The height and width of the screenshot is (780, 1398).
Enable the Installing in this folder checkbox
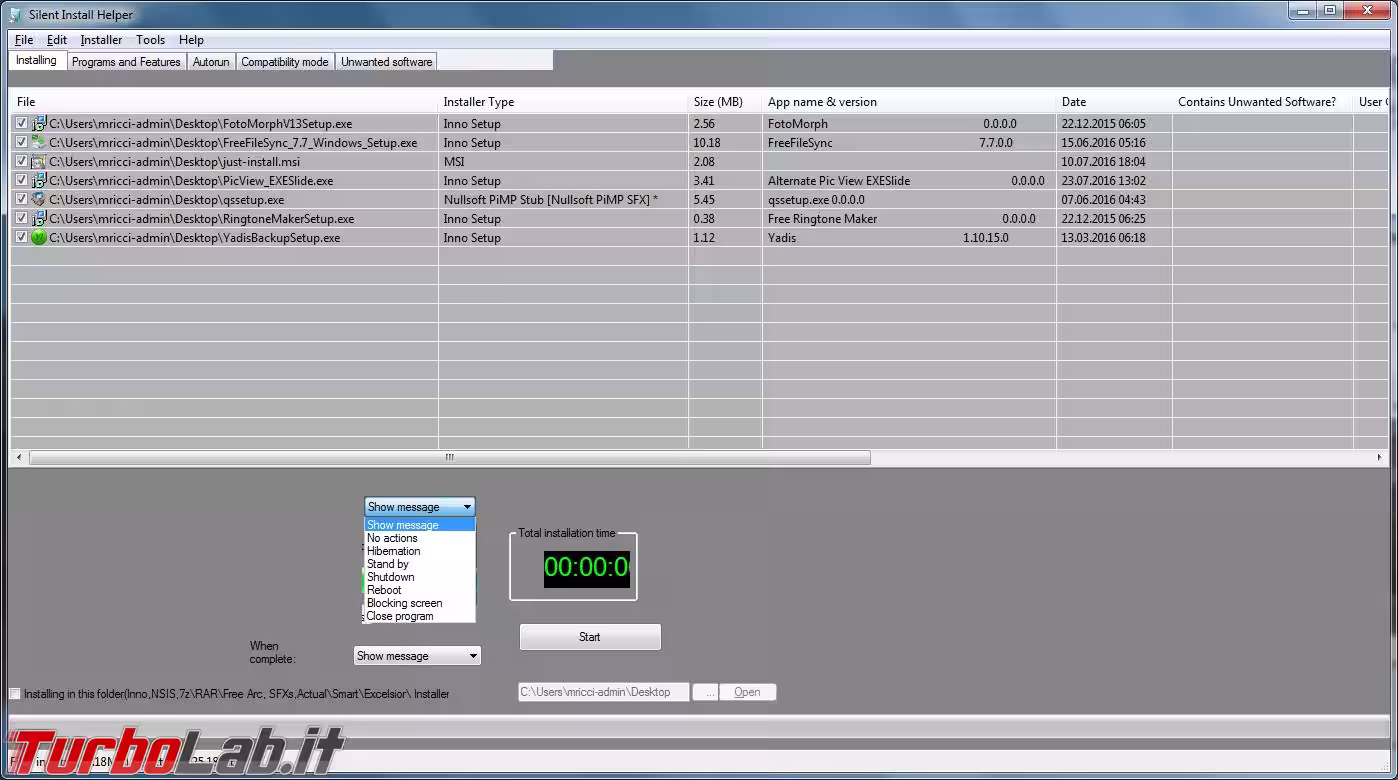[15, 693]
